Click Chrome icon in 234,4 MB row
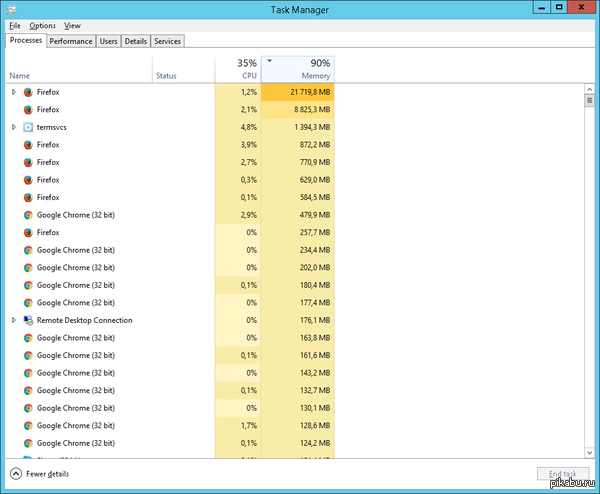This screenshot has width=600, height=494. click(x=28, y=250)
